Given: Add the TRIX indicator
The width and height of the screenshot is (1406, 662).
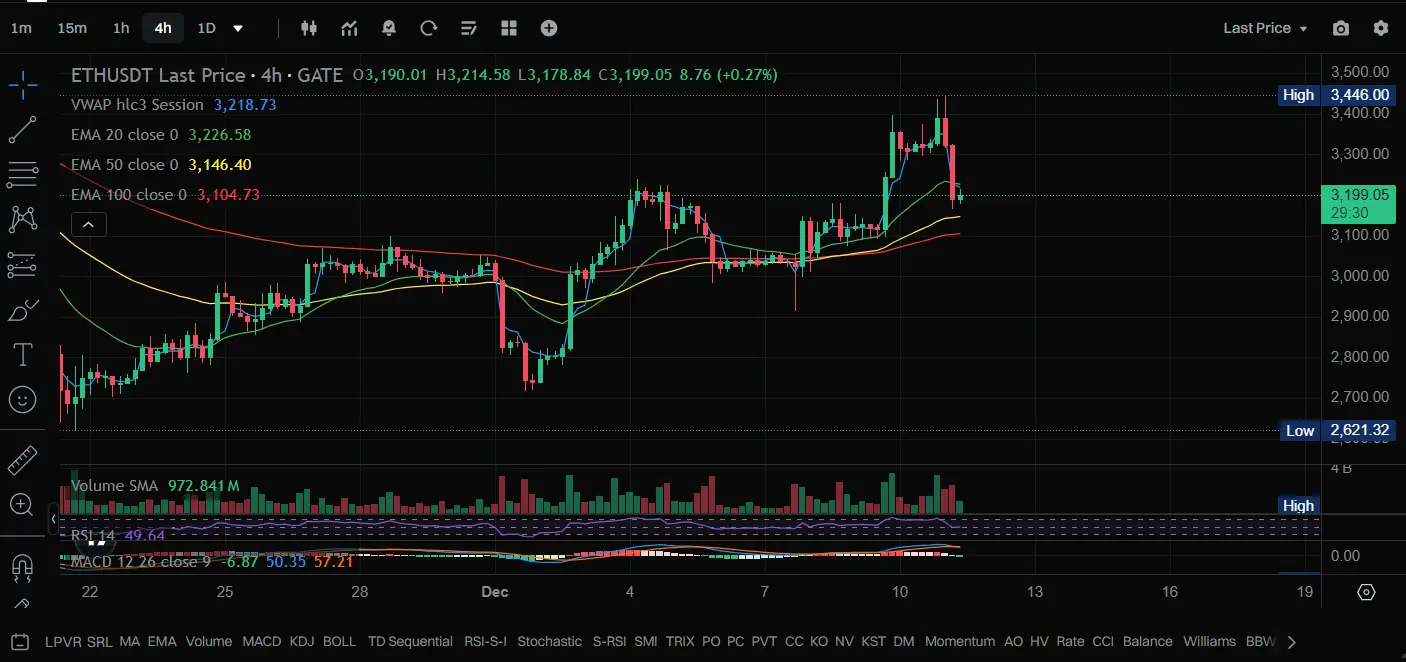Looking at the screenshot, I should (680, 641).
